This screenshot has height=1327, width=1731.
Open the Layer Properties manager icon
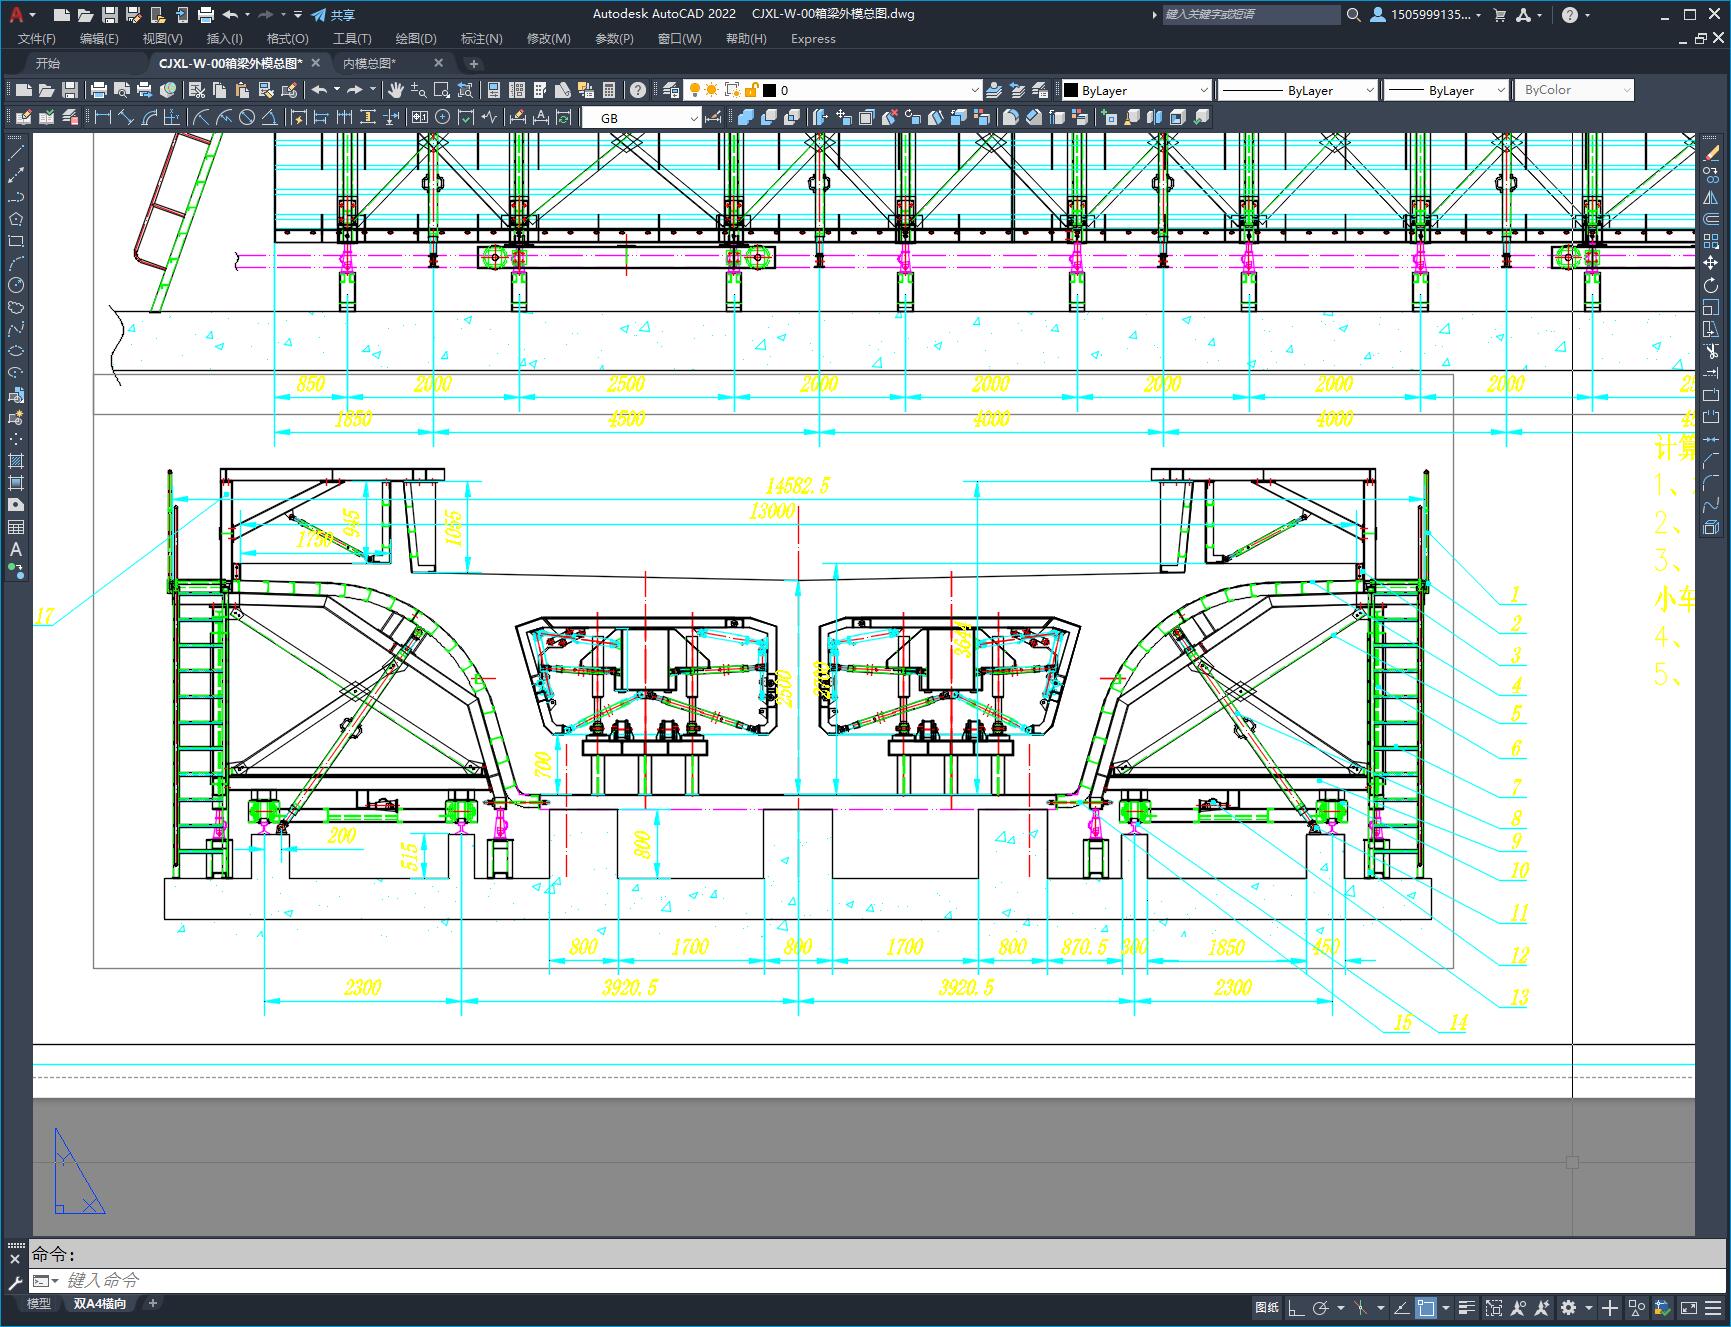(671, 90)
